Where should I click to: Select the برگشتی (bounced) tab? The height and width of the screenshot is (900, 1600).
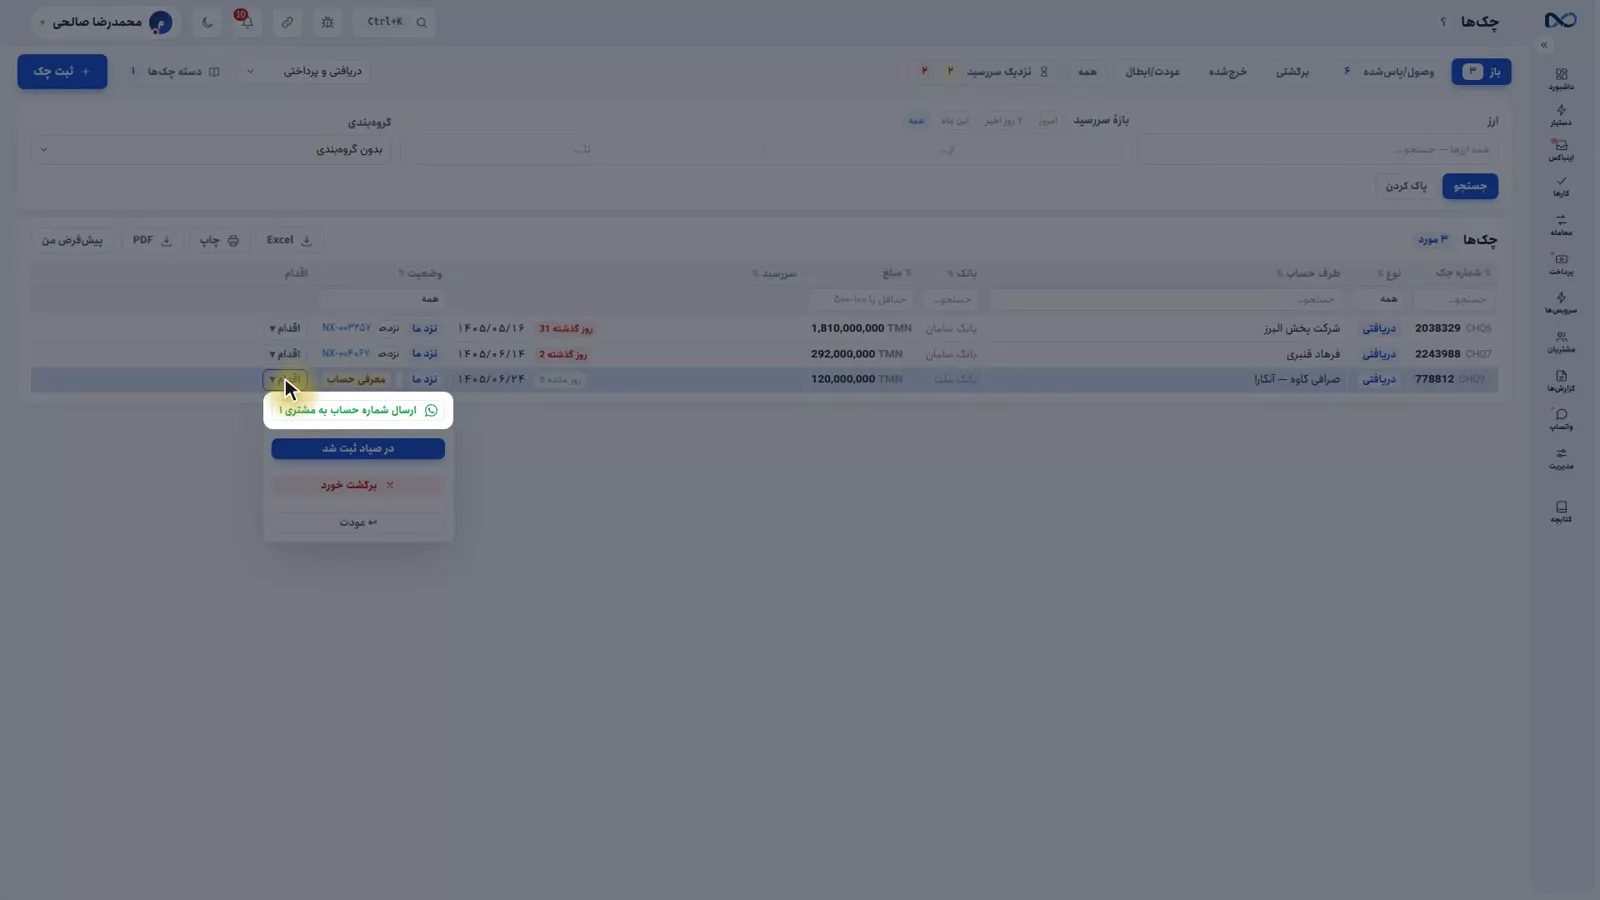click(1292, 72)
